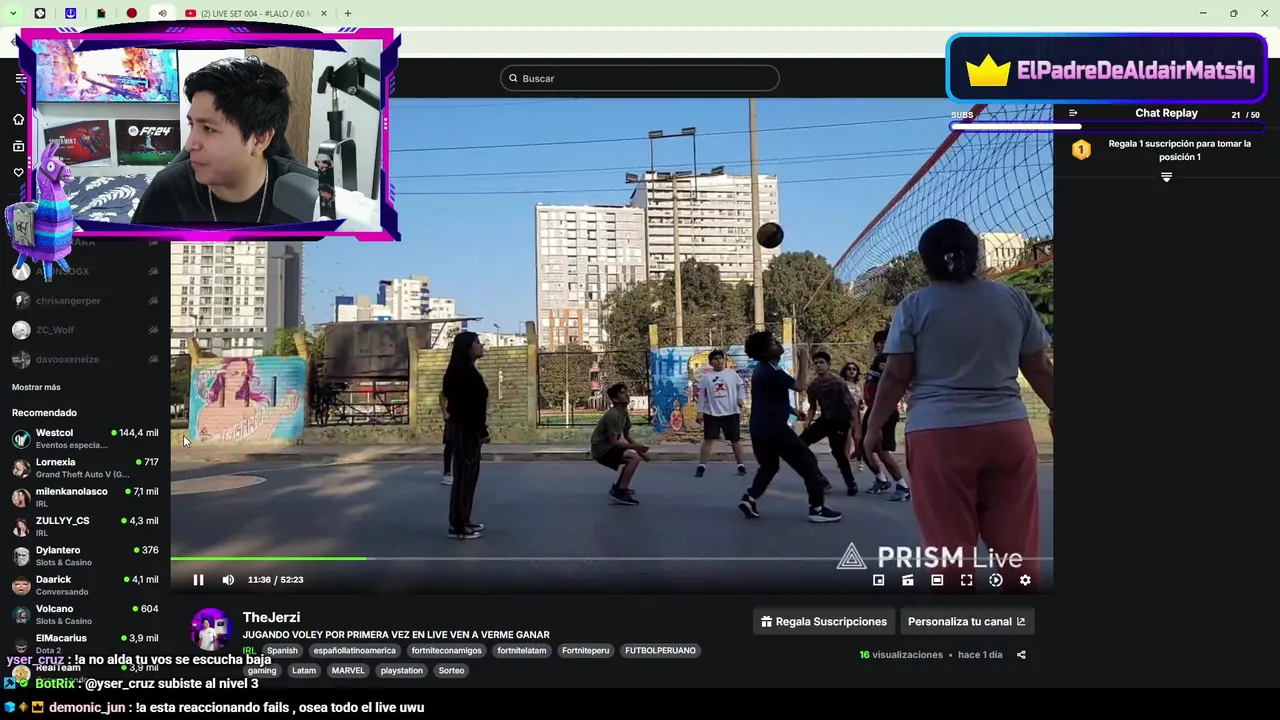Open TheJerzi channel name link
The width and height of the screenshot is (1280, 720).
271,617
